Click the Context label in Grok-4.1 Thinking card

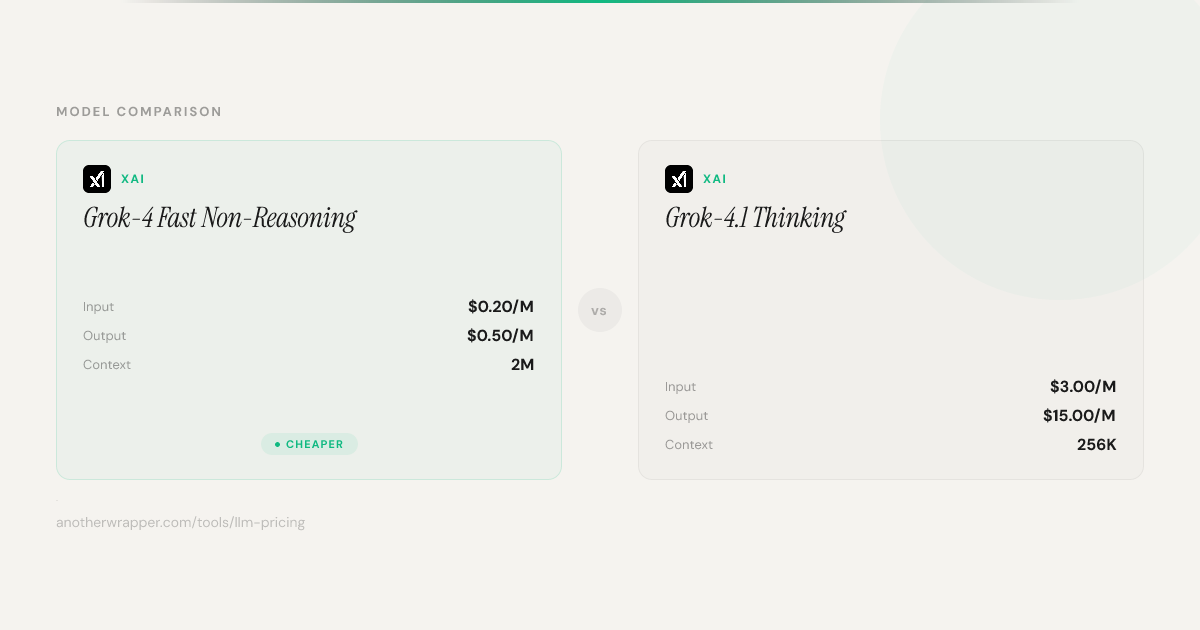point(689,445)
